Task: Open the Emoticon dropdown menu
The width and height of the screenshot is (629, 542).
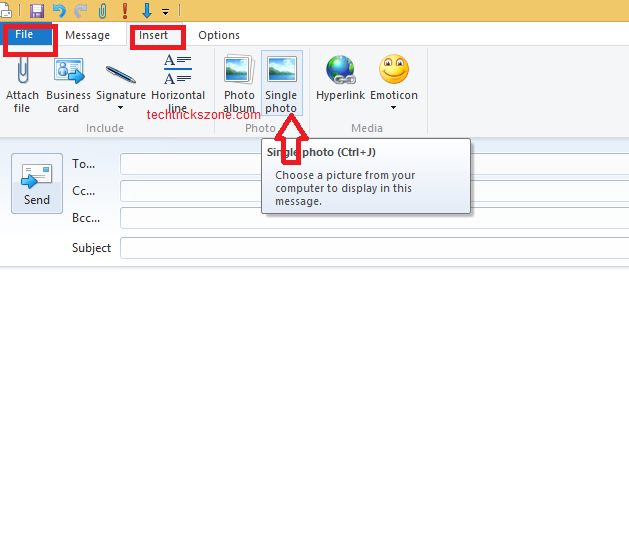Action: pos(393,107)
